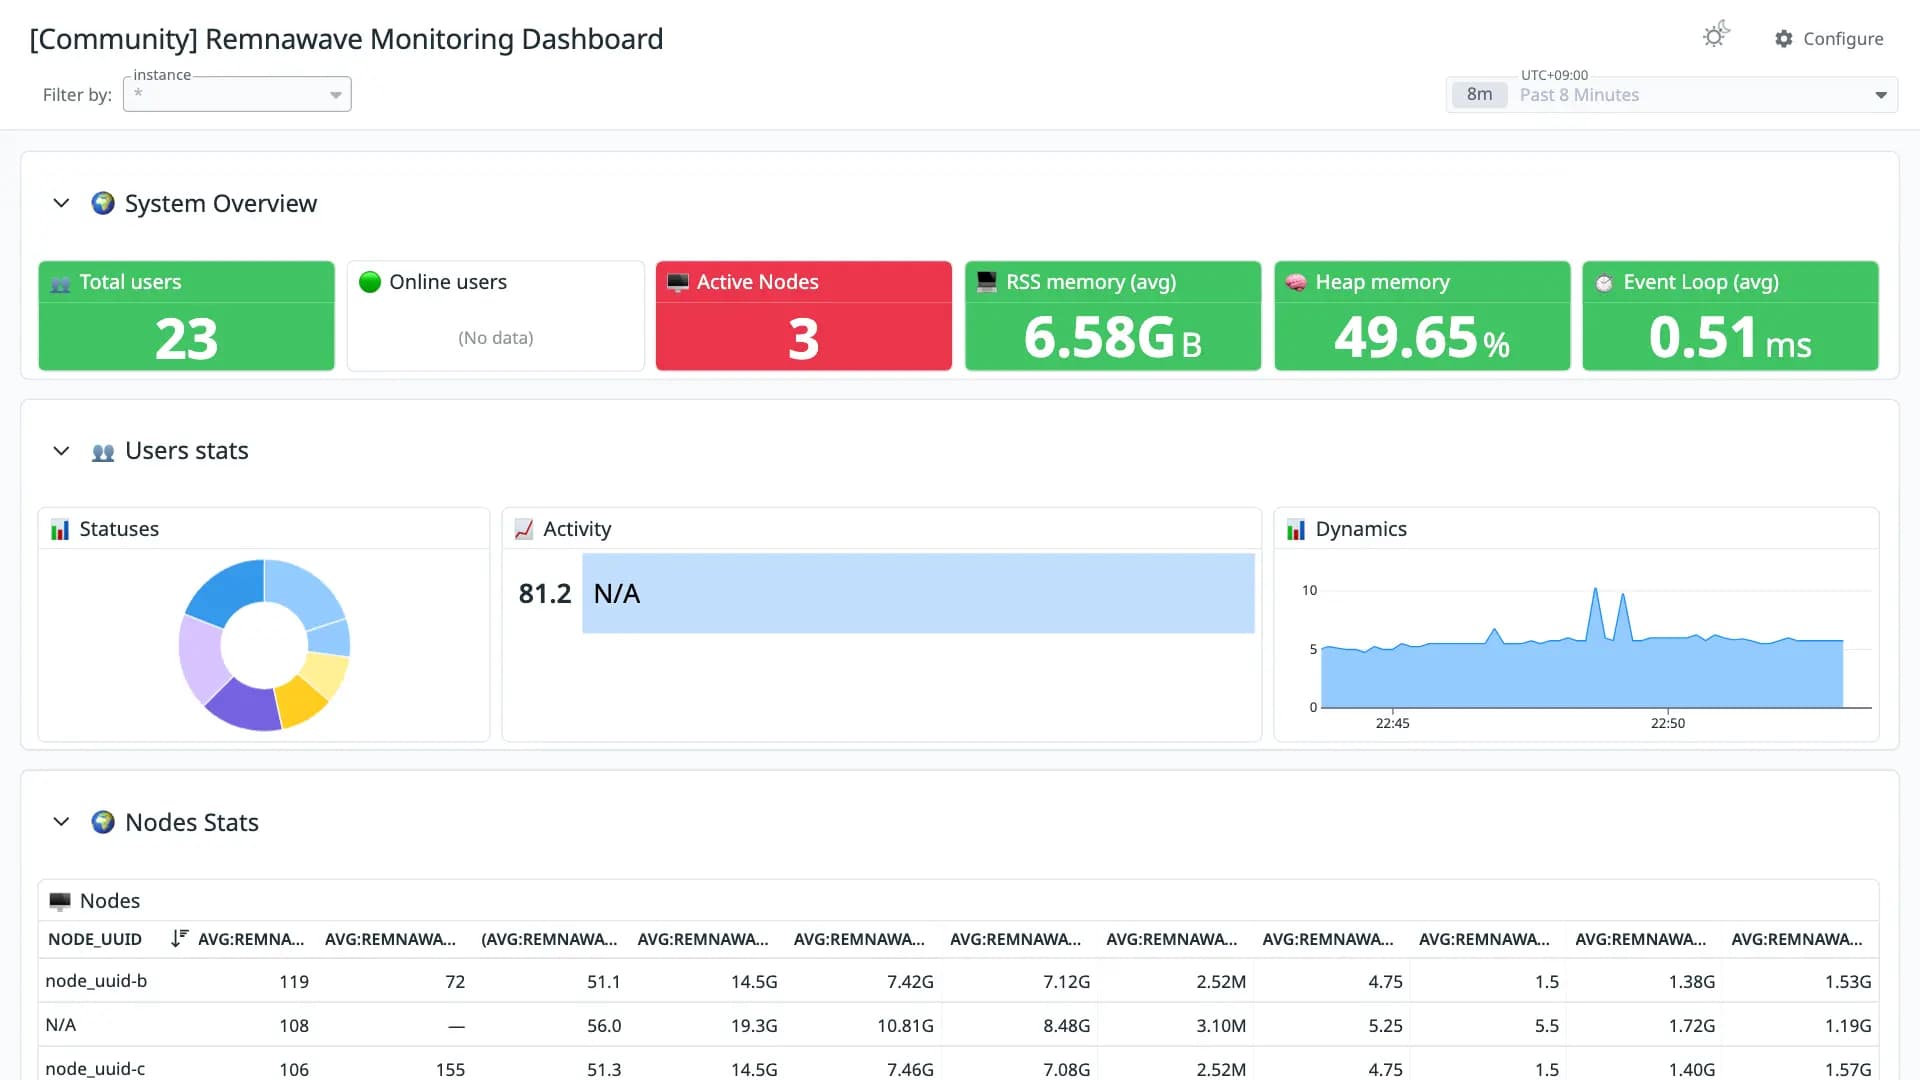Click the bar chart icon beside Statuses
Image resolution: width=1920 pixels, height=1080 pixels.
tap(60, 529)
